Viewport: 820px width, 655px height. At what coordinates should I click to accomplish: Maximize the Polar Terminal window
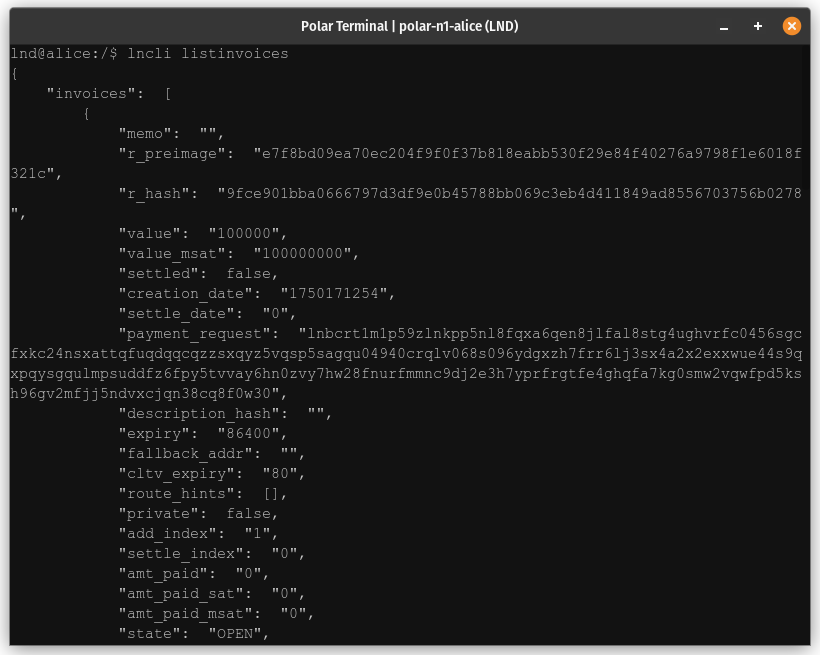coord(758,26)
